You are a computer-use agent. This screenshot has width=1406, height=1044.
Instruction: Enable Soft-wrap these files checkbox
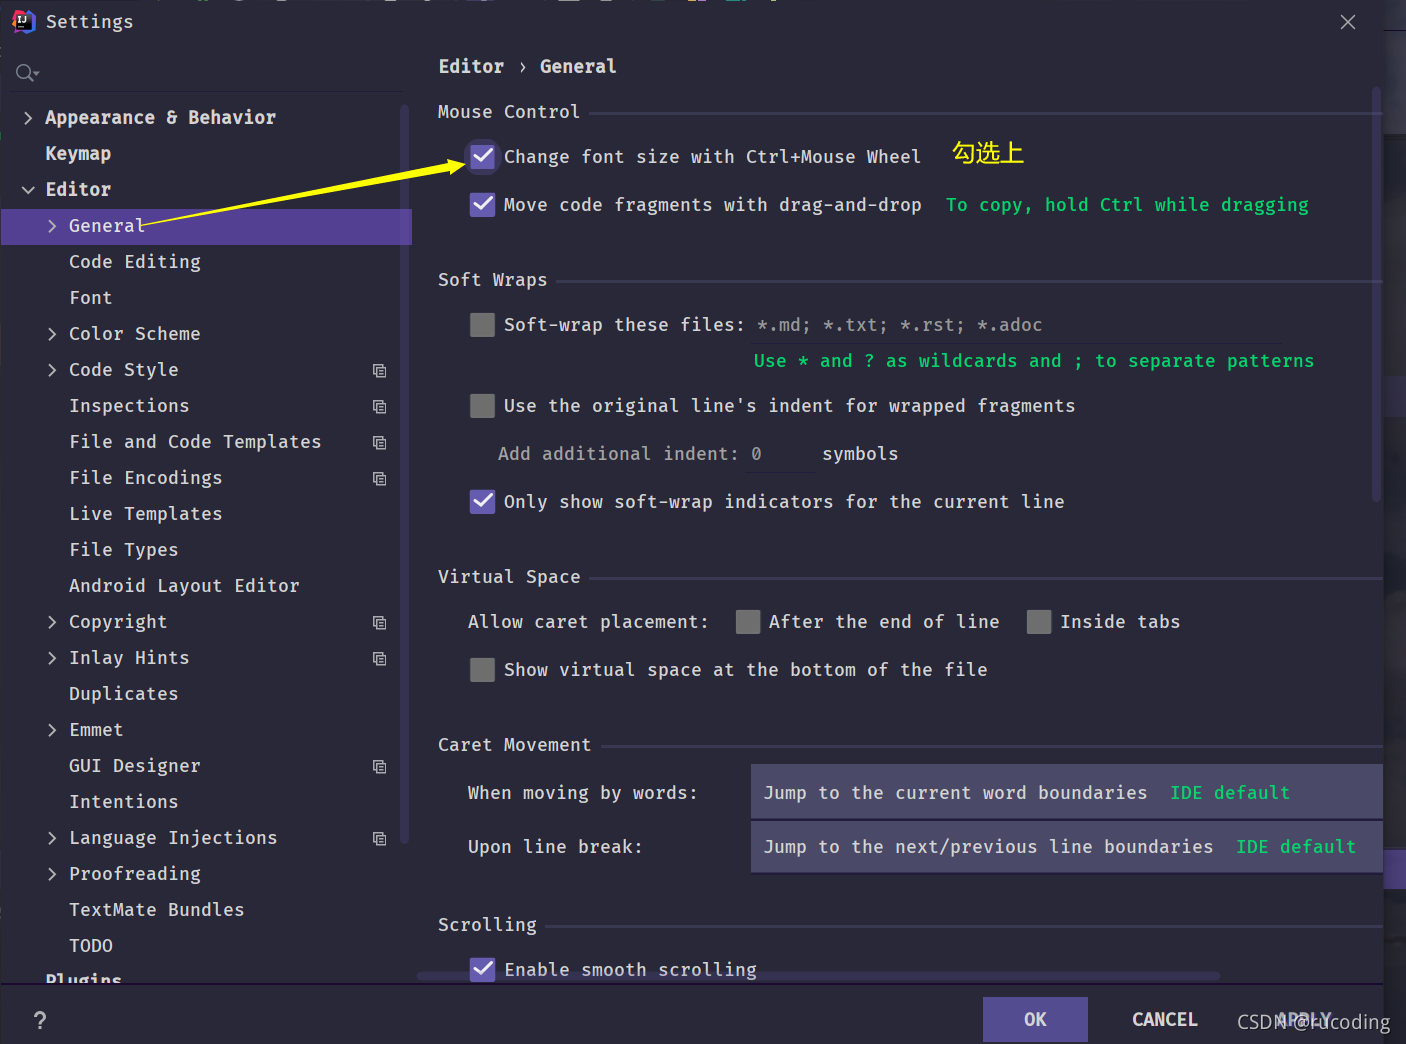483,324
